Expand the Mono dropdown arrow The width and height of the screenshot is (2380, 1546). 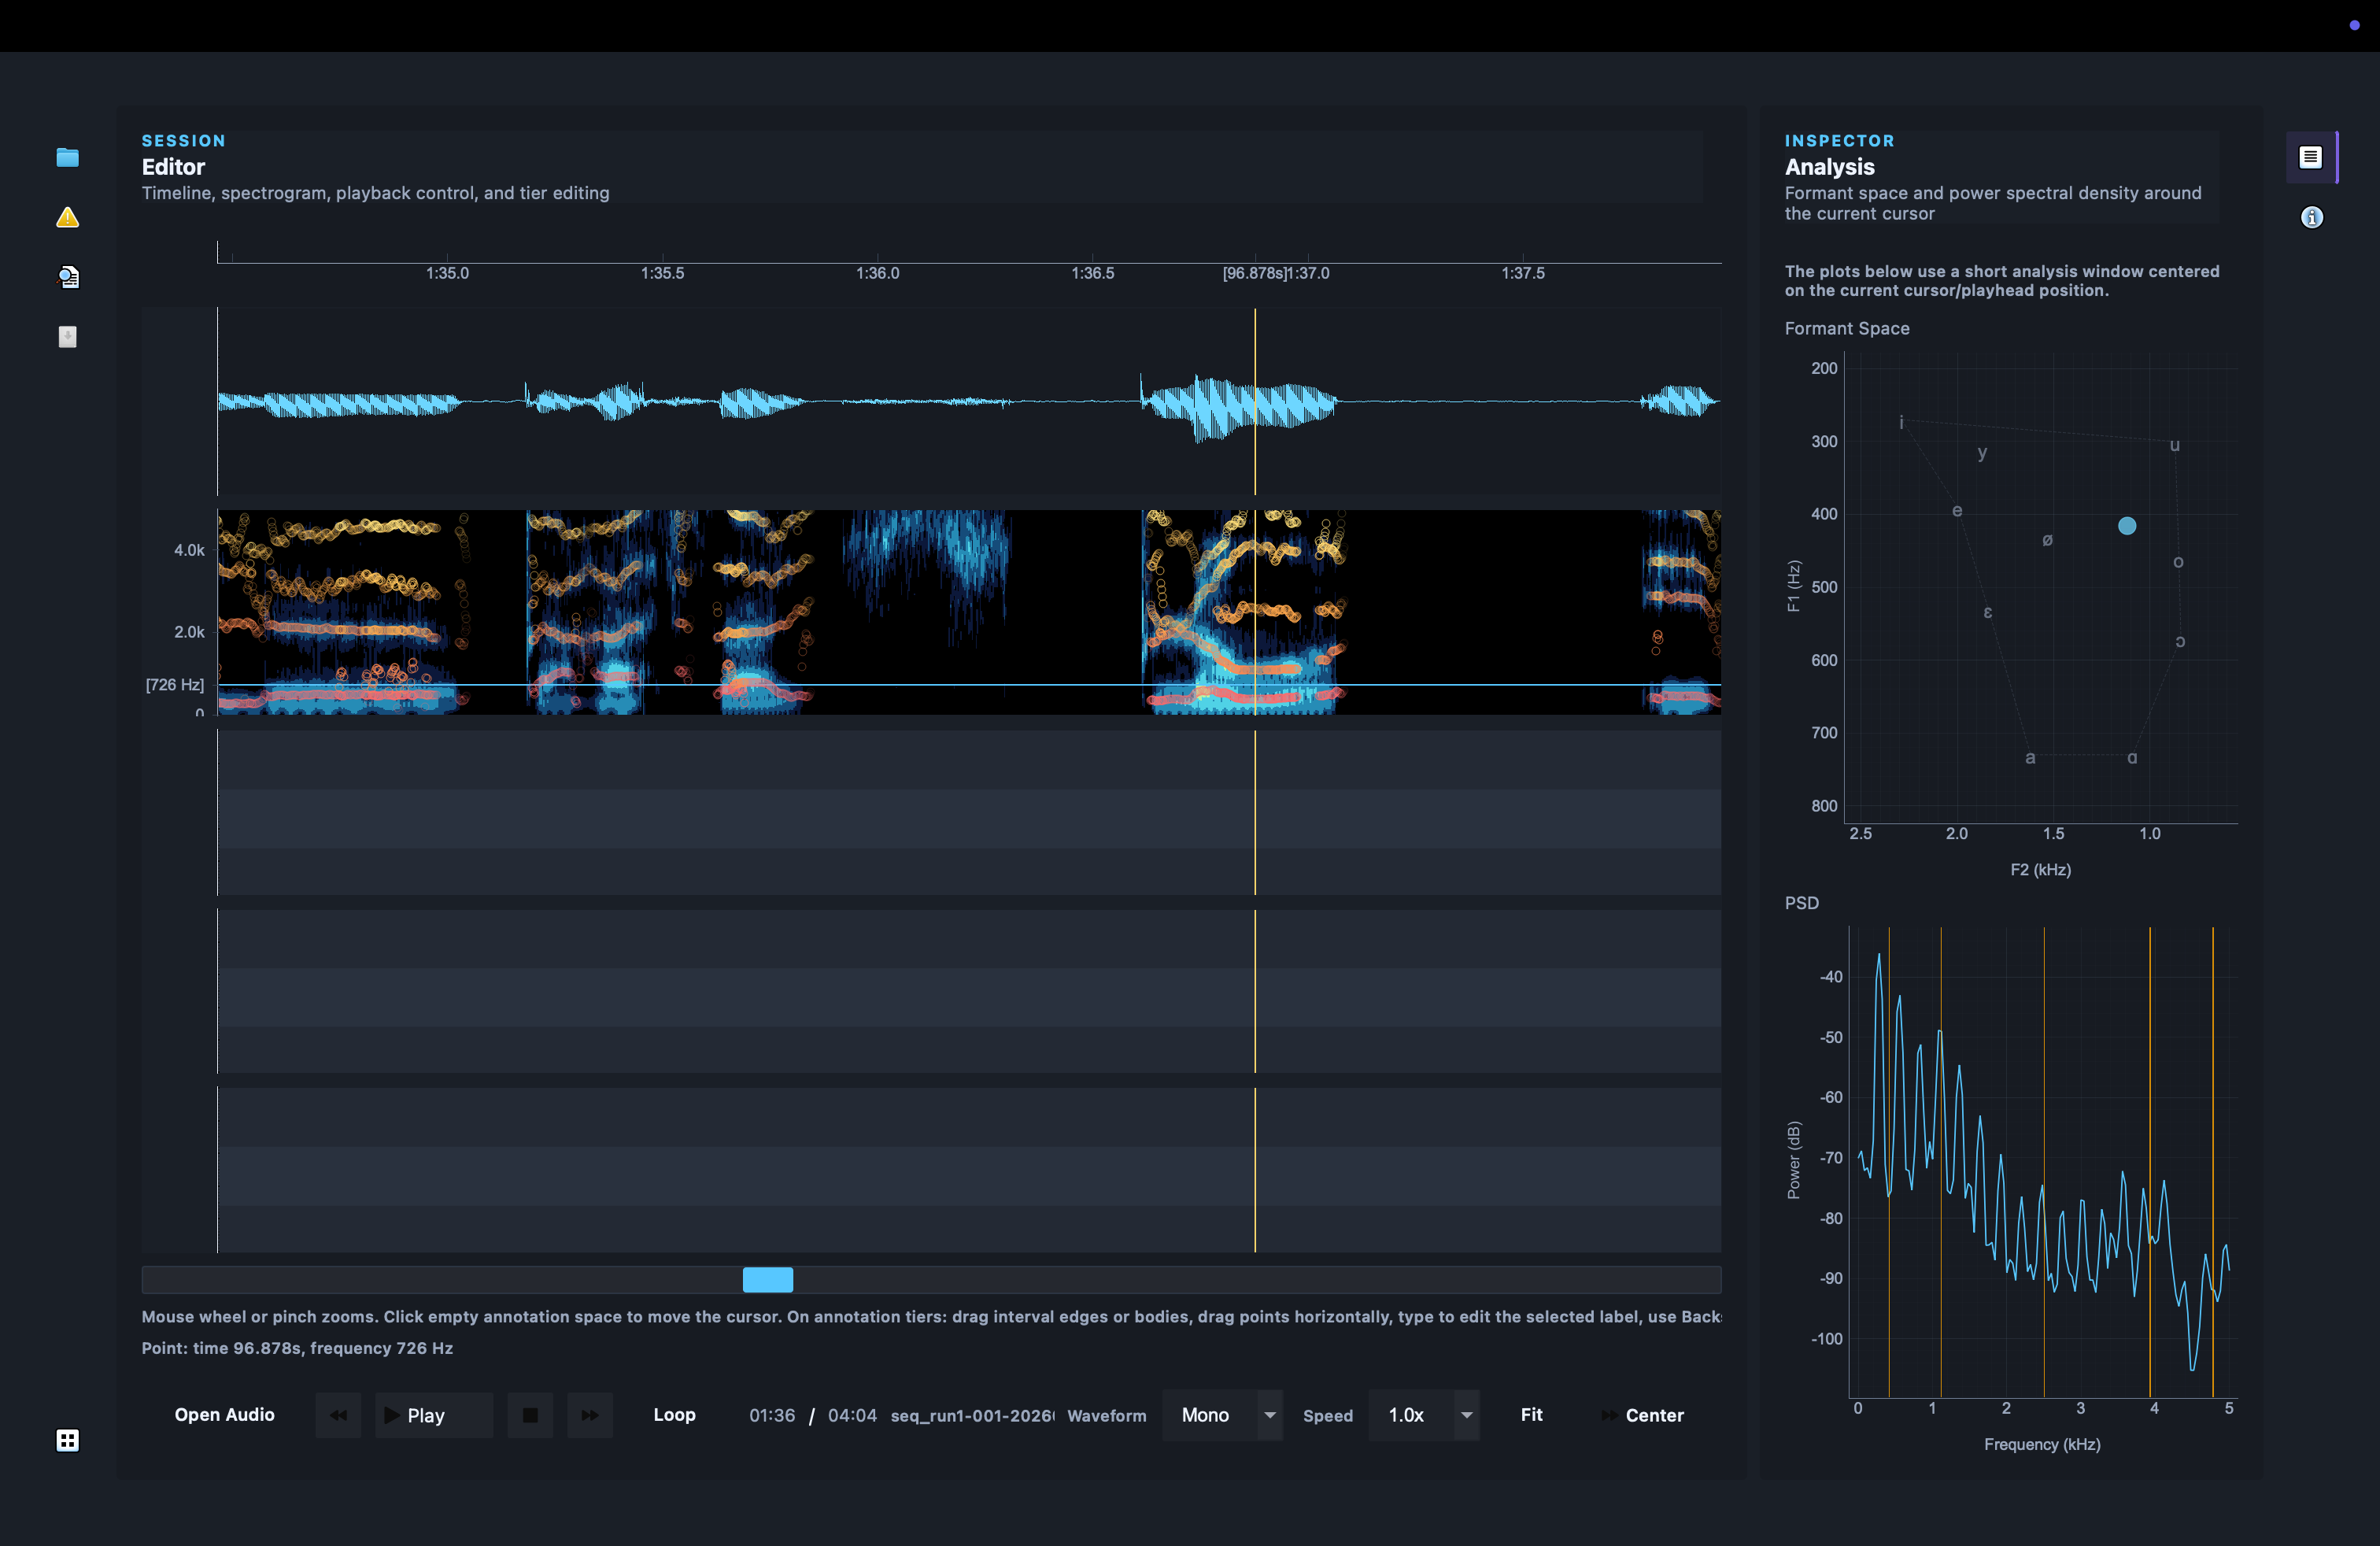(1270, 1415)
